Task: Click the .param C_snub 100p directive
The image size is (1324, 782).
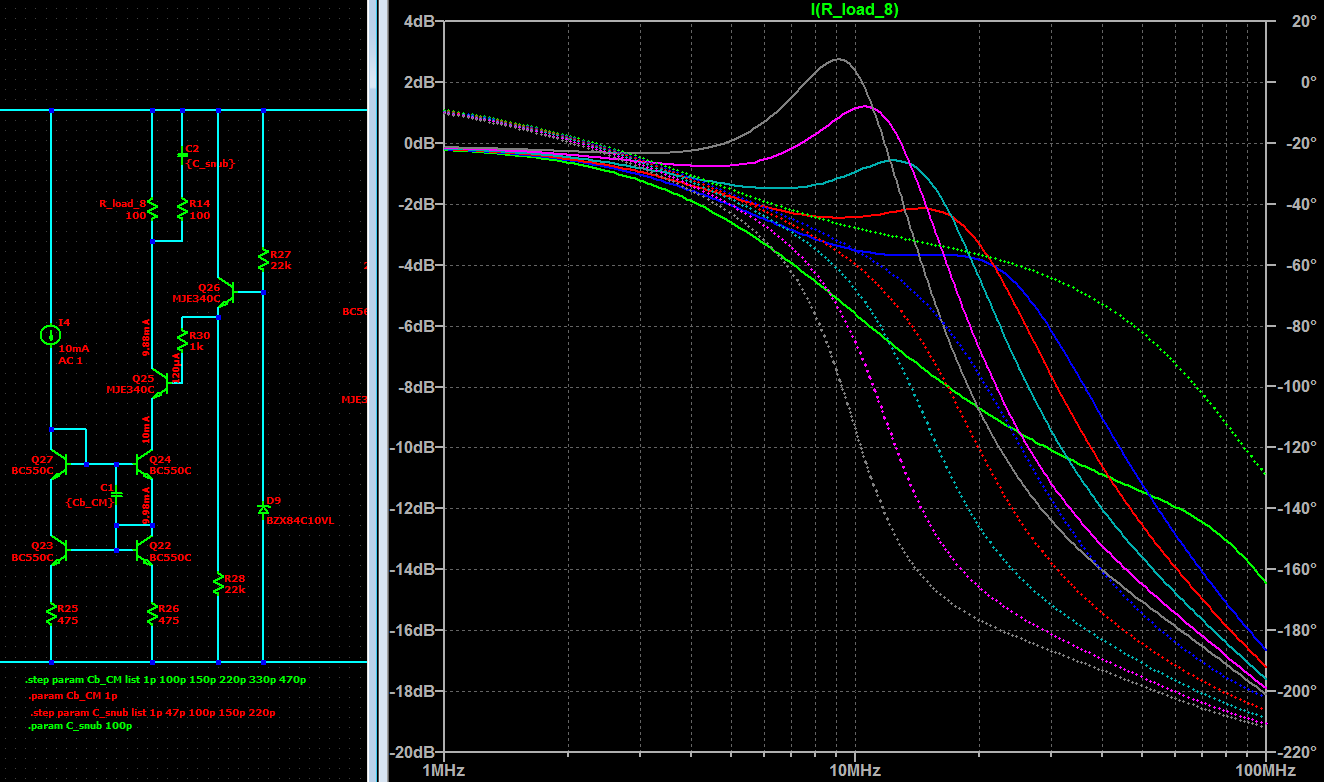Action: [79, 726]
